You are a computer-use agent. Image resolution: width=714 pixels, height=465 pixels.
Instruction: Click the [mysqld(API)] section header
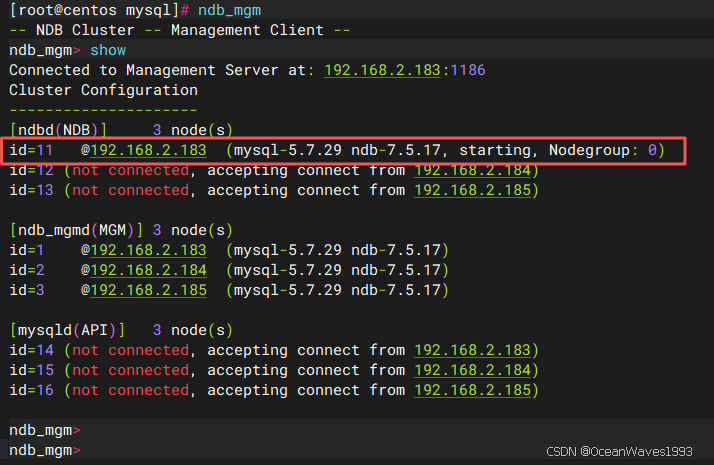tap(67, 330)
